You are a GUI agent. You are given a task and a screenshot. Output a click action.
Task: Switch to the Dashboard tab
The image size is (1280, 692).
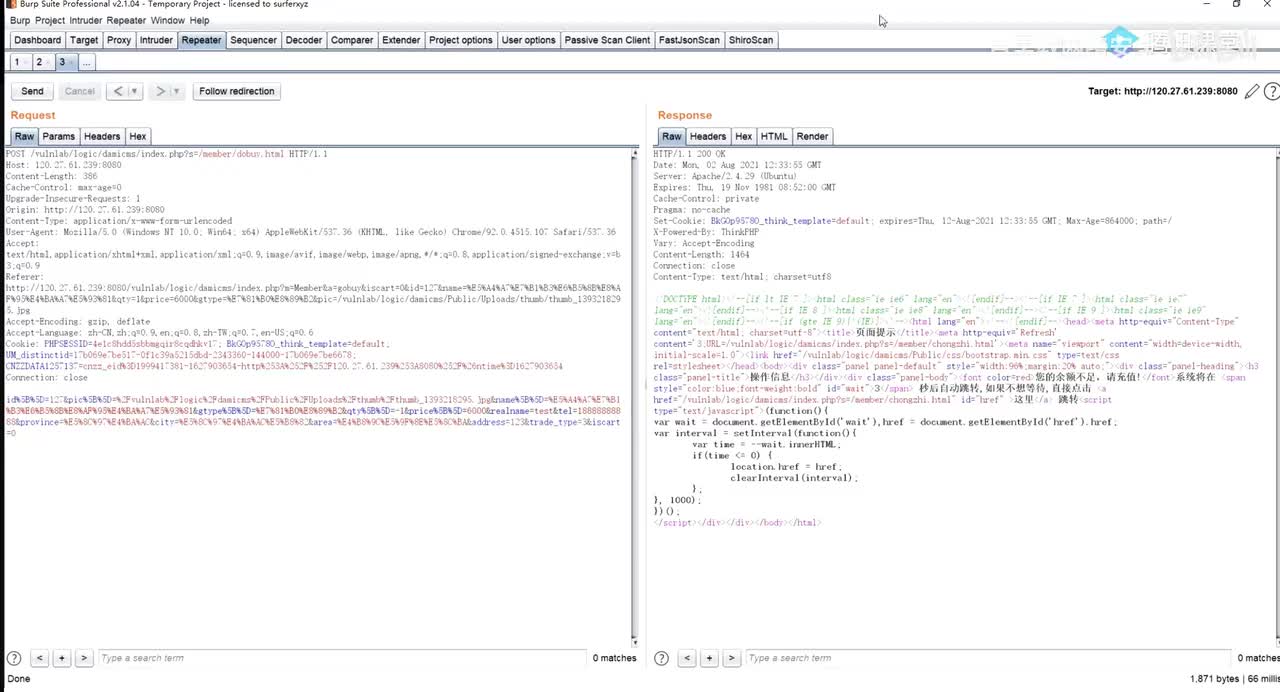[37, 40]
